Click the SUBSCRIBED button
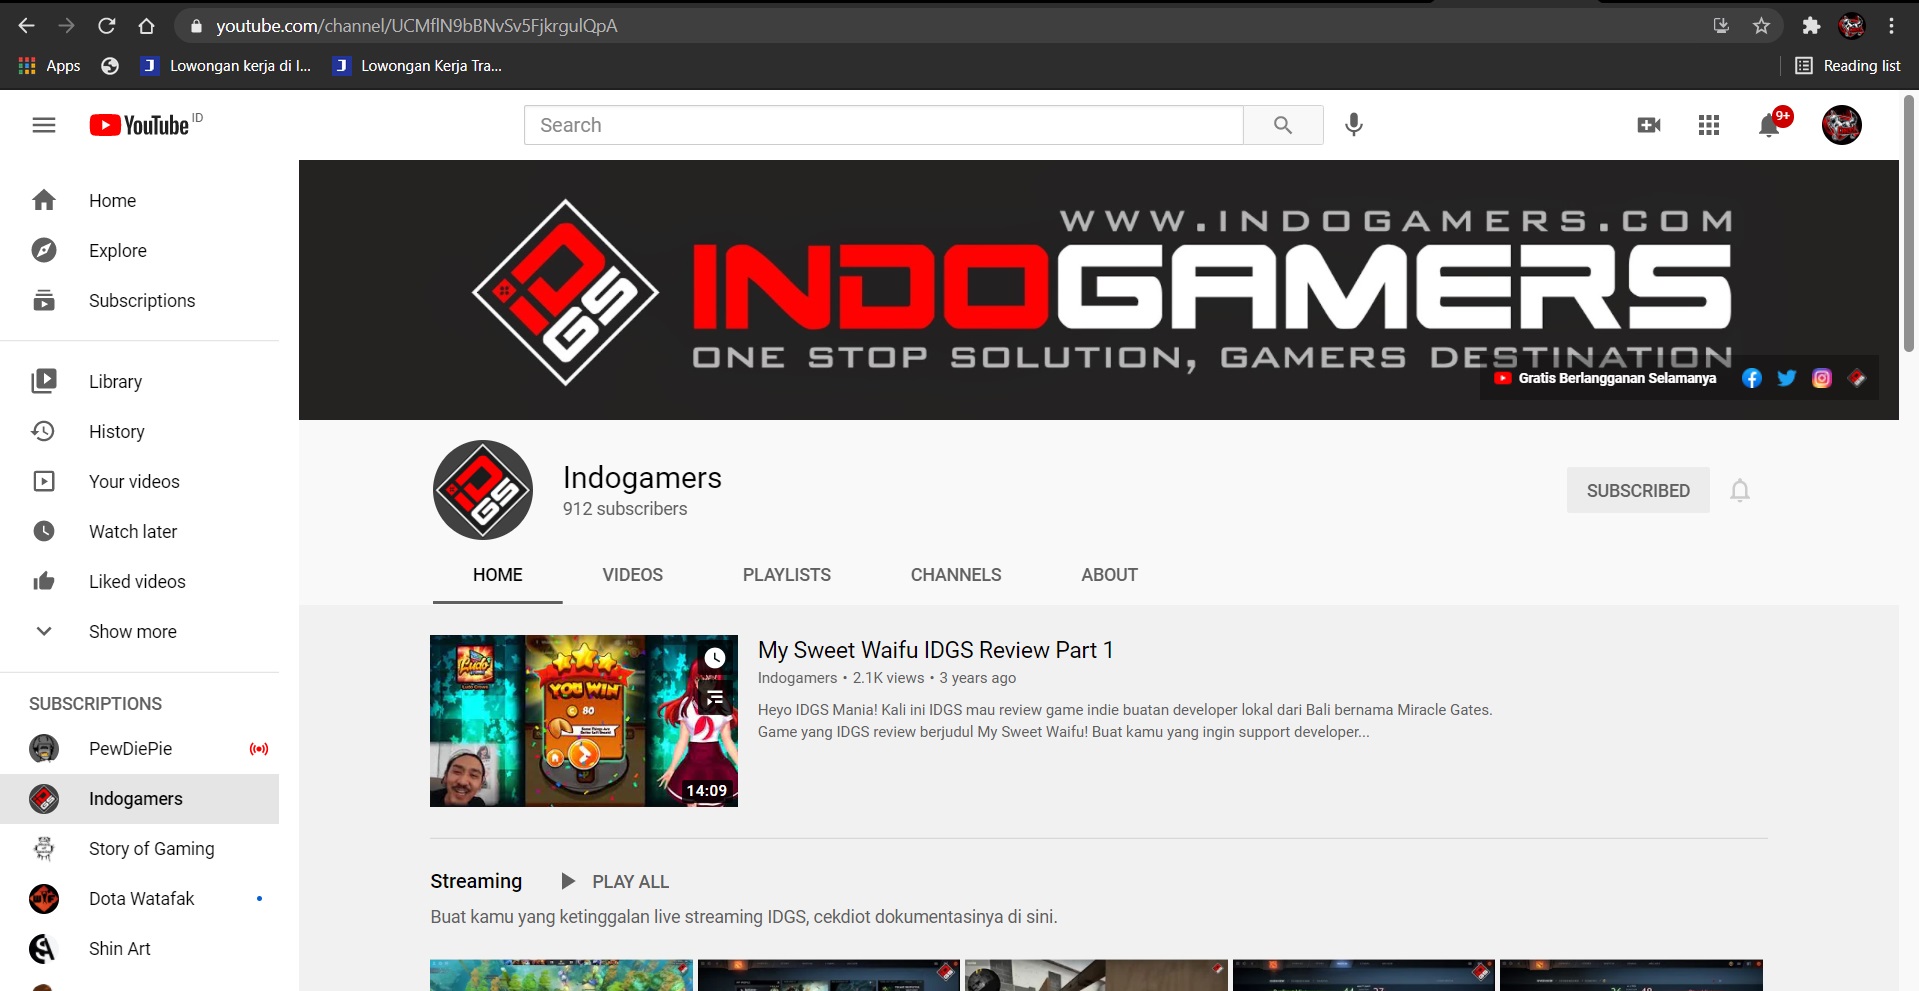The width and height of the screenshot is (1919, 991). 1638,490
